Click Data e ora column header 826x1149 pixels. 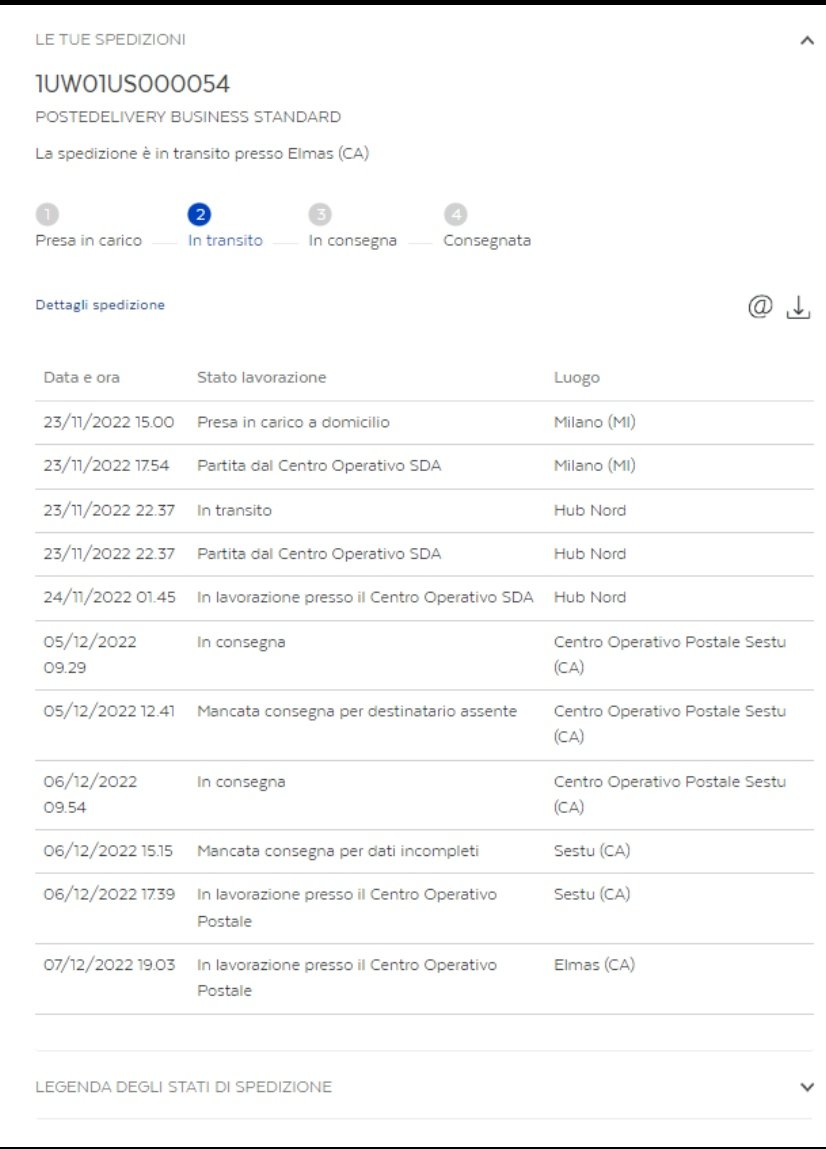click(x=81, y=377)
